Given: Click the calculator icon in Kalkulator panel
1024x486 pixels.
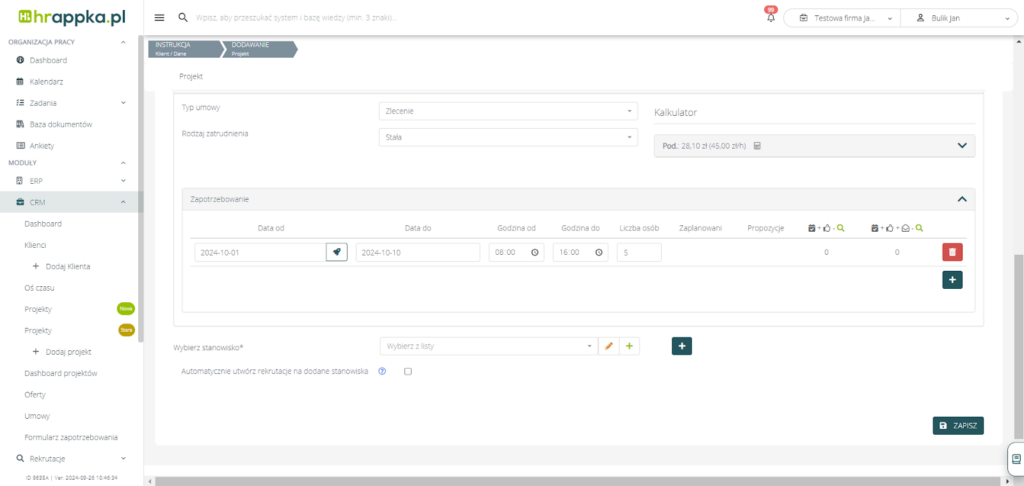Looking at the screenshot, I should [757, 146].
